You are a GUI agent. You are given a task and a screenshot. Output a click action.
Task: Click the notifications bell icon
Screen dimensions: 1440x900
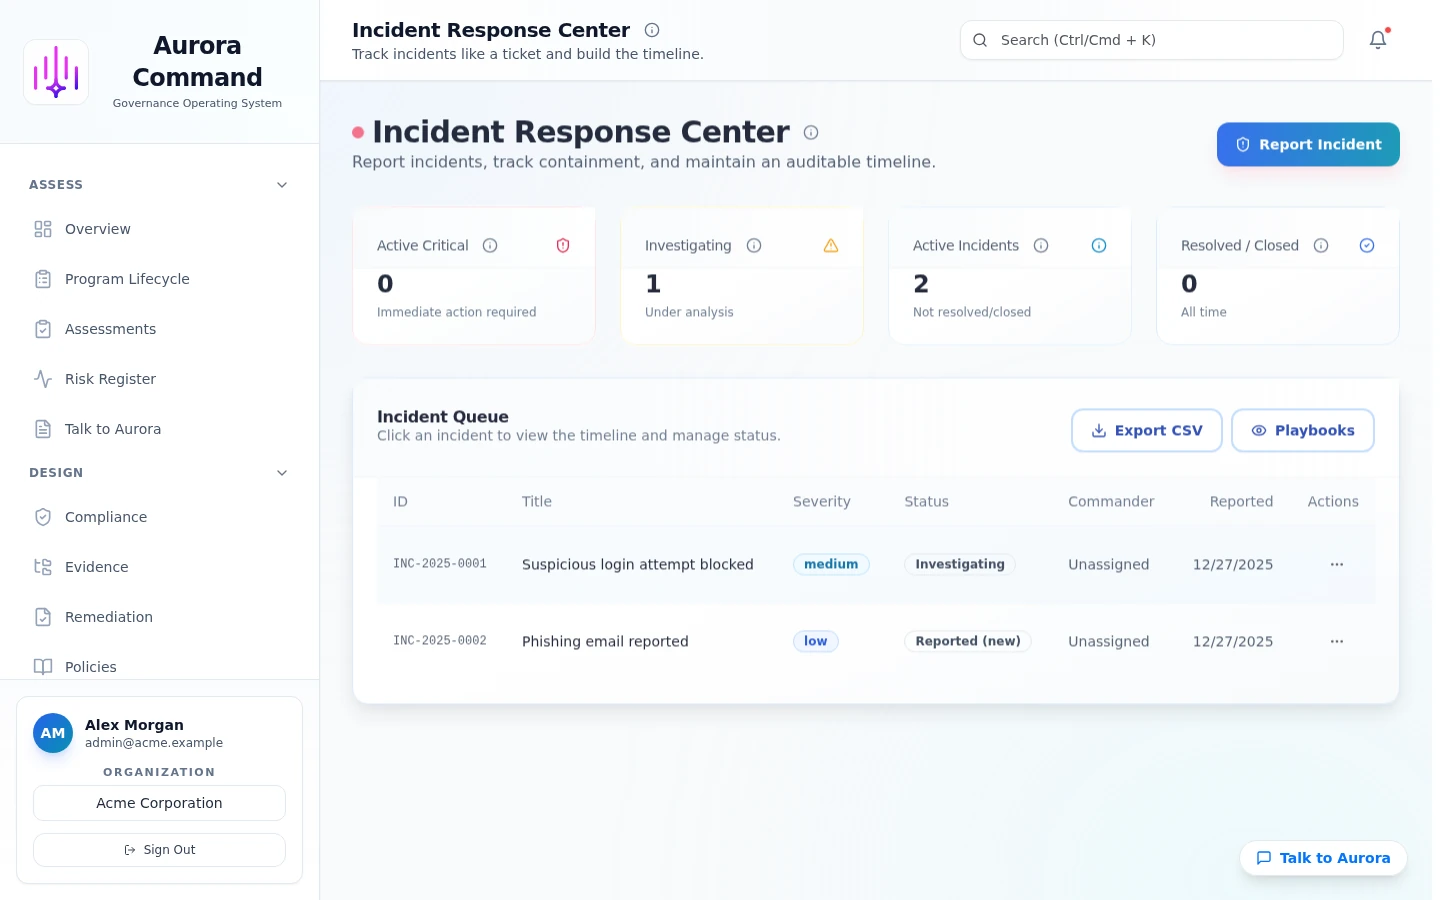pyautogui.click(x=1378, y=40)
